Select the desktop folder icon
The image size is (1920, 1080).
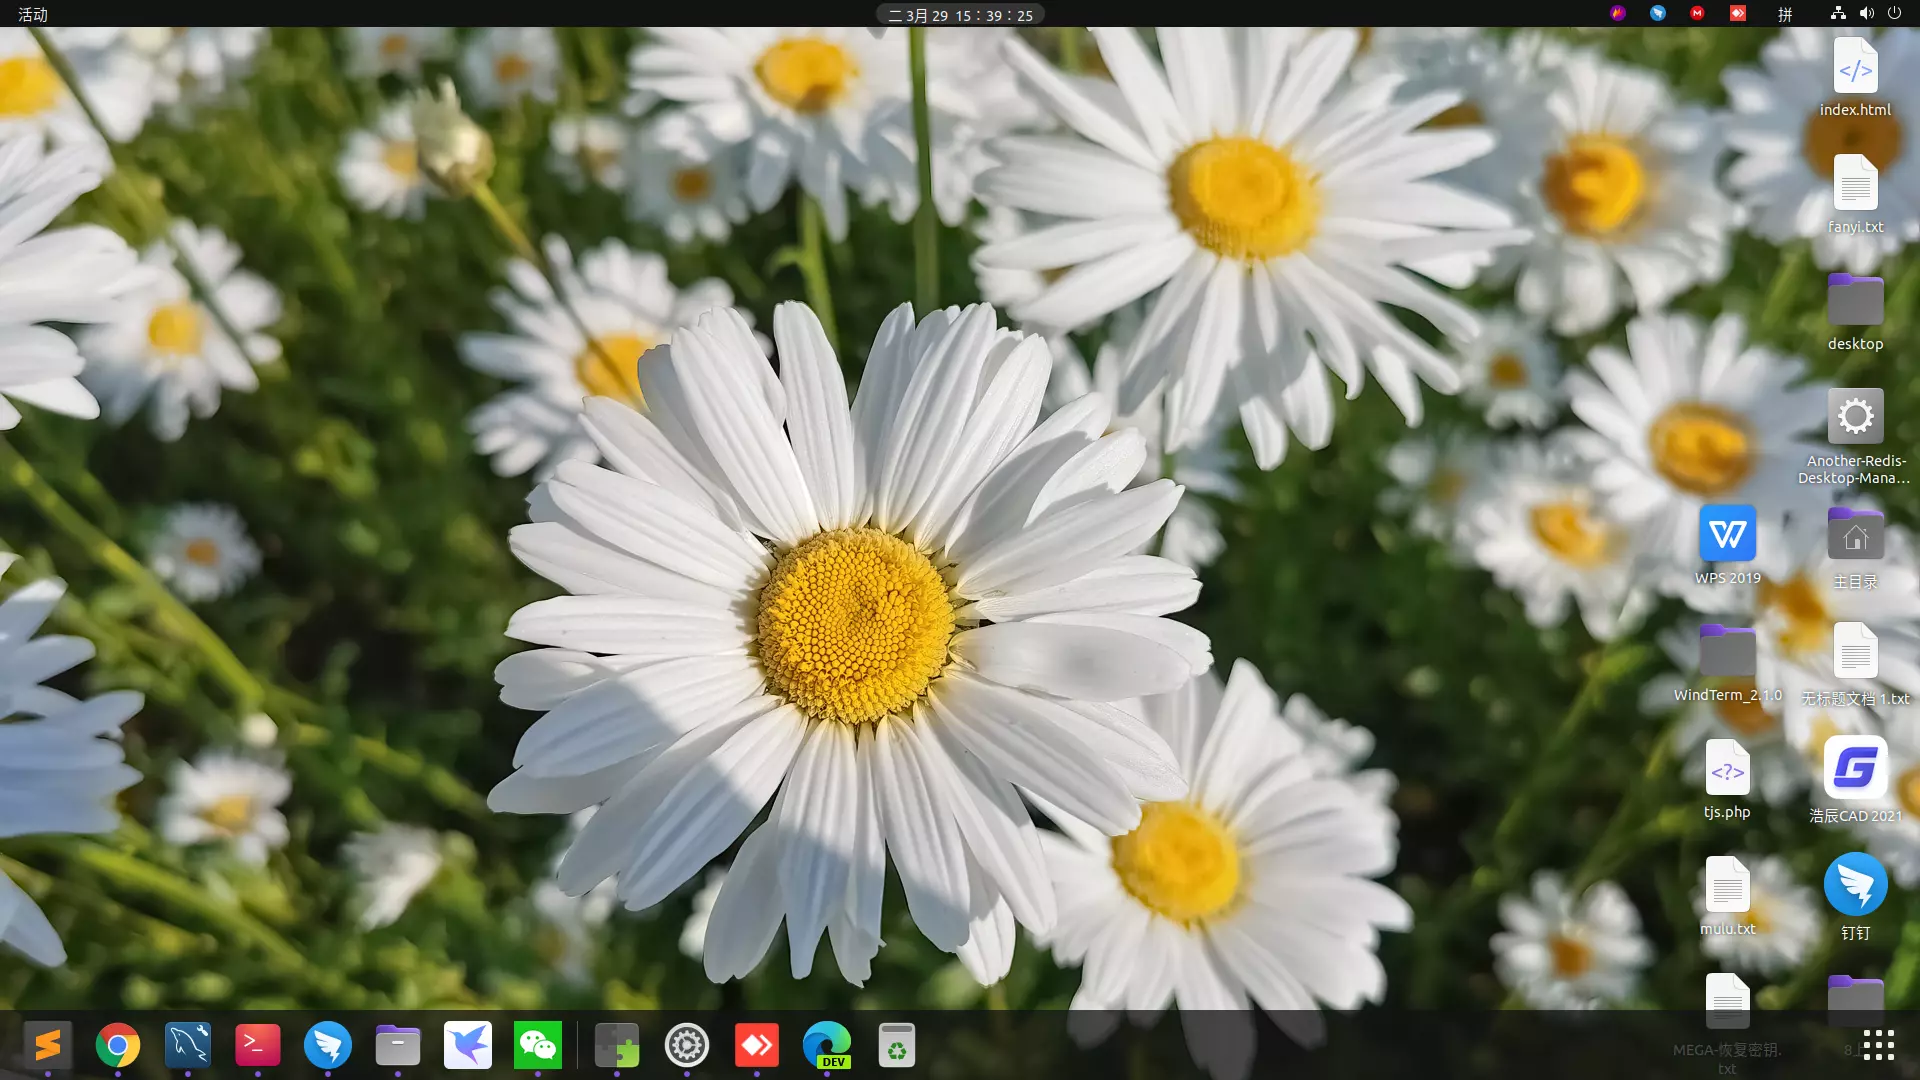coord(1855,311)
